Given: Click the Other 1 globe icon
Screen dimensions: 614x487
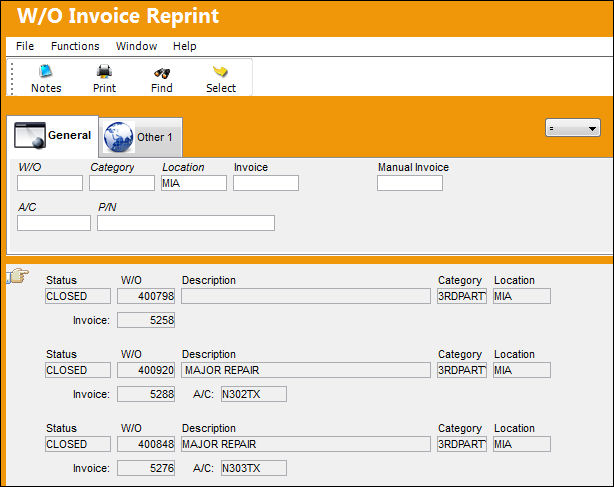Looking at the screenshot, I should [119, 137].
